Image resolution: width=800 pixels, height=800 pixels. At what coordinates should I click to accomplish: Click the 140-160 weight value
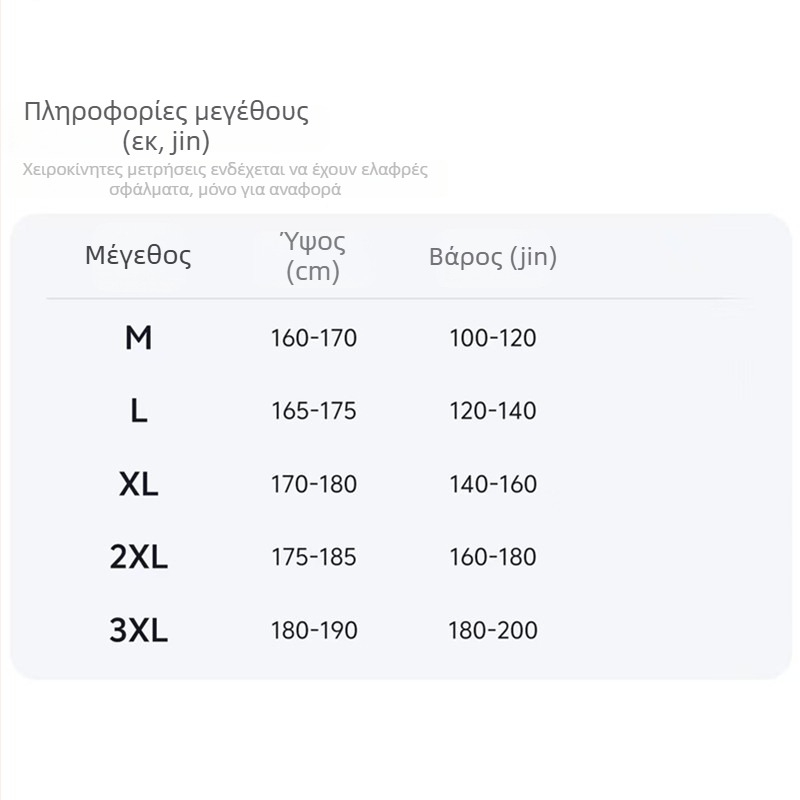pyautogui.click(x=493, y=484)
